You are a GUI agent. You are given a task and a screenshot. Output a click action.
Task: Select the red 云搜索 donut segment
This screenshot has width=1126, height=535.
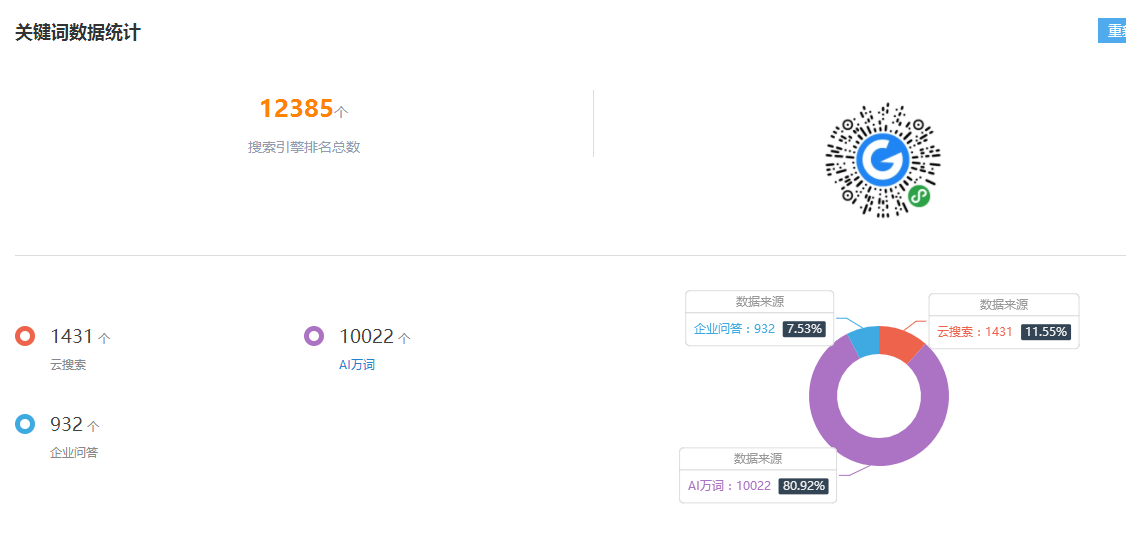point(901,343)
